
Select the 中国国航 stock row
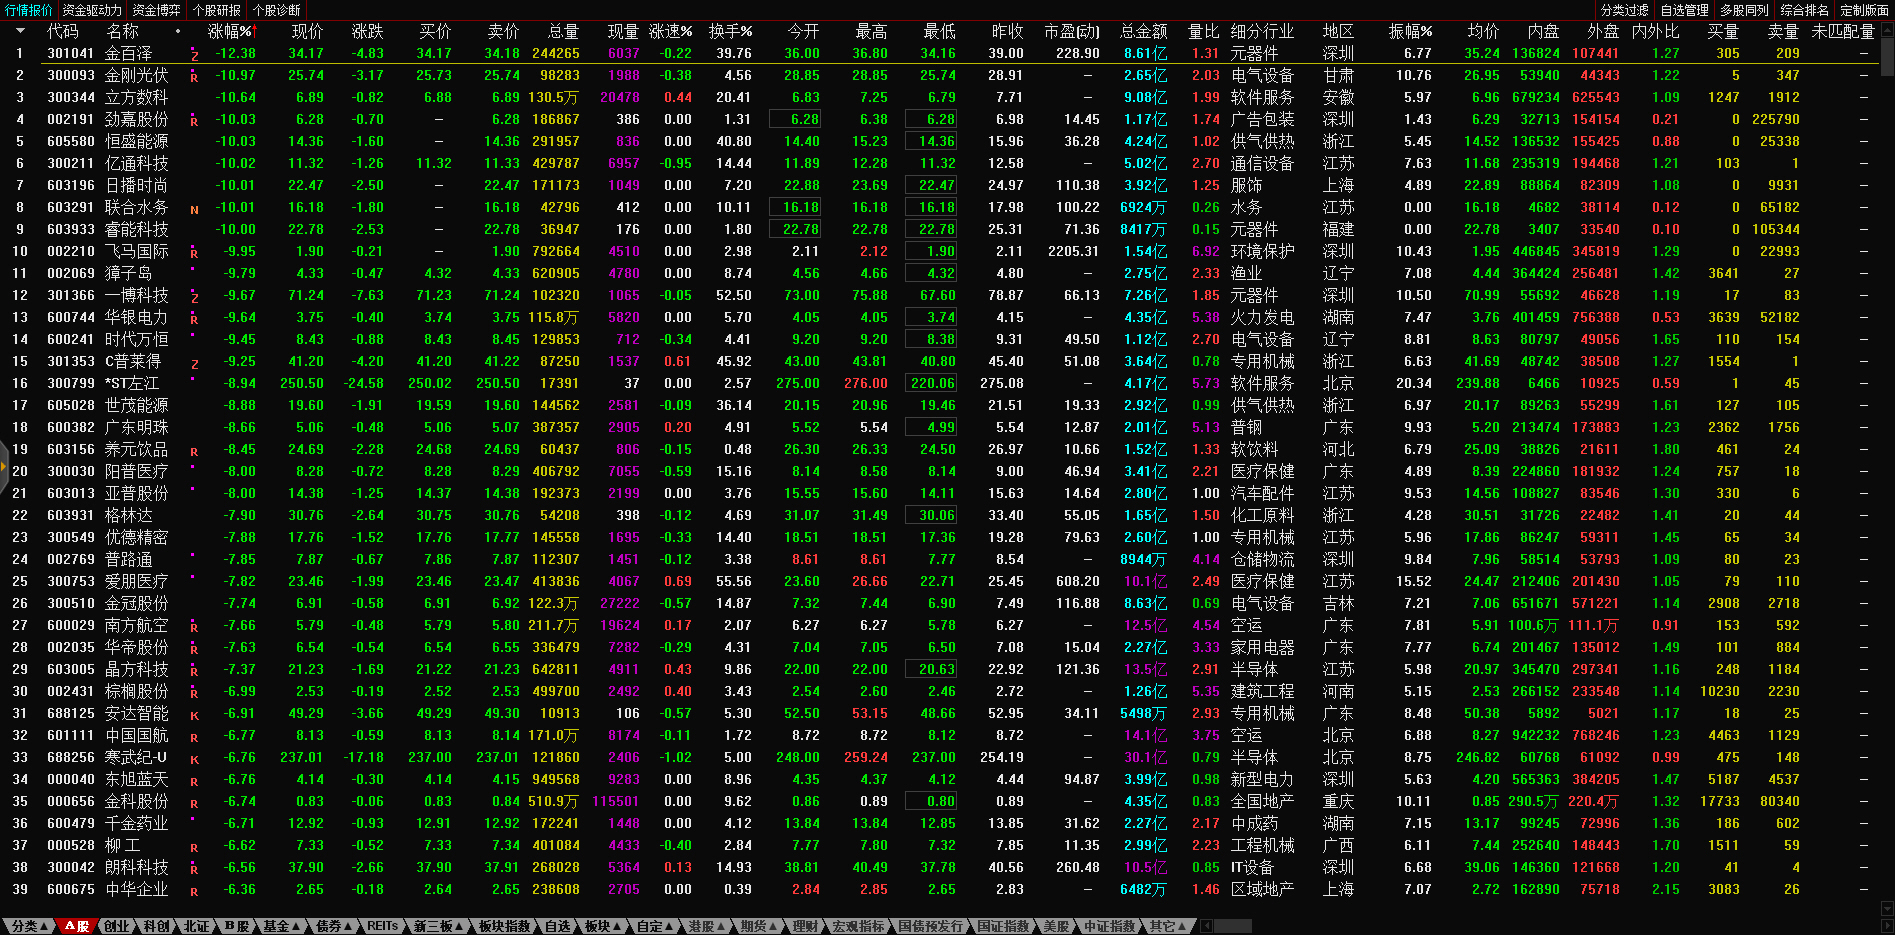coord(136,735)
